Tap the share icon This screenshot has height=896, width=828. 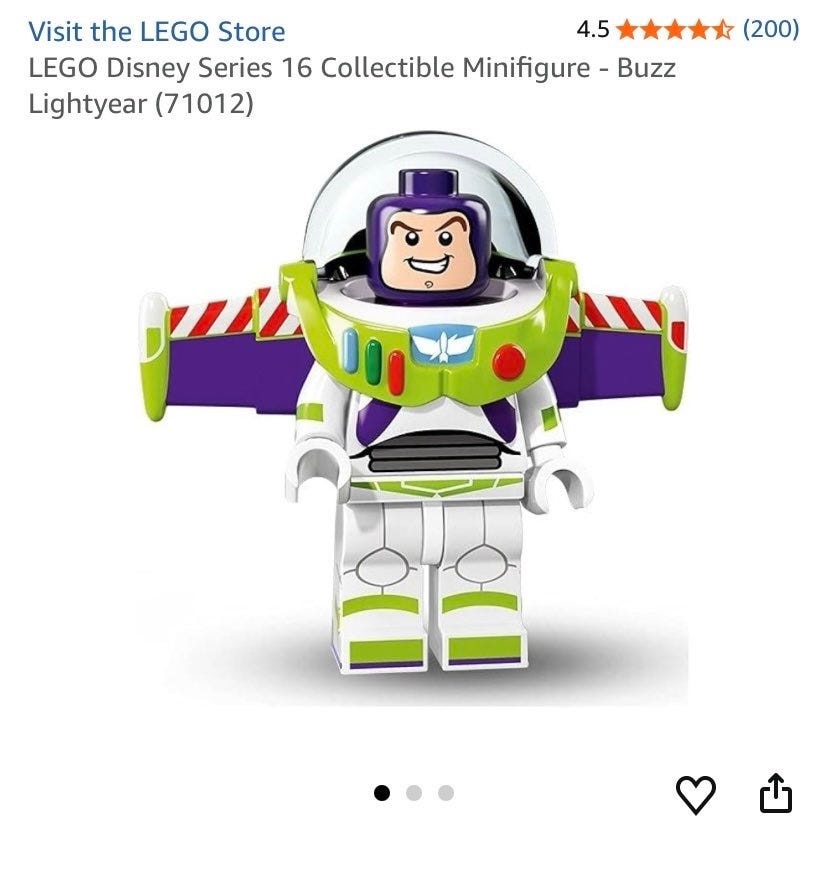[775, 793]
